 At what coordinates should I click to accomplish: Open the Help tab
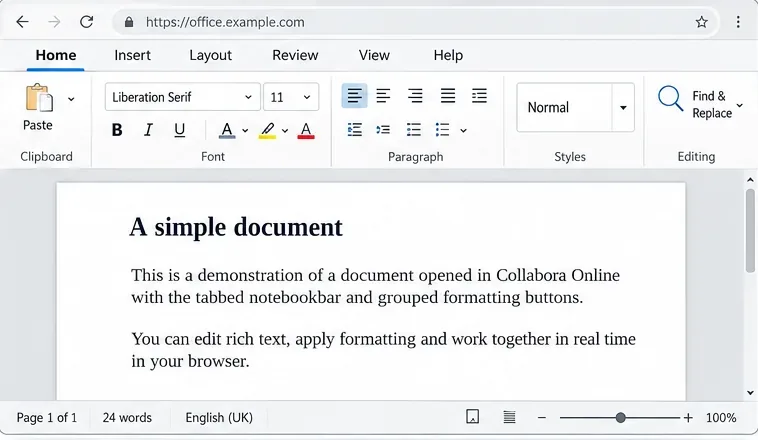(x=448, y=55)
